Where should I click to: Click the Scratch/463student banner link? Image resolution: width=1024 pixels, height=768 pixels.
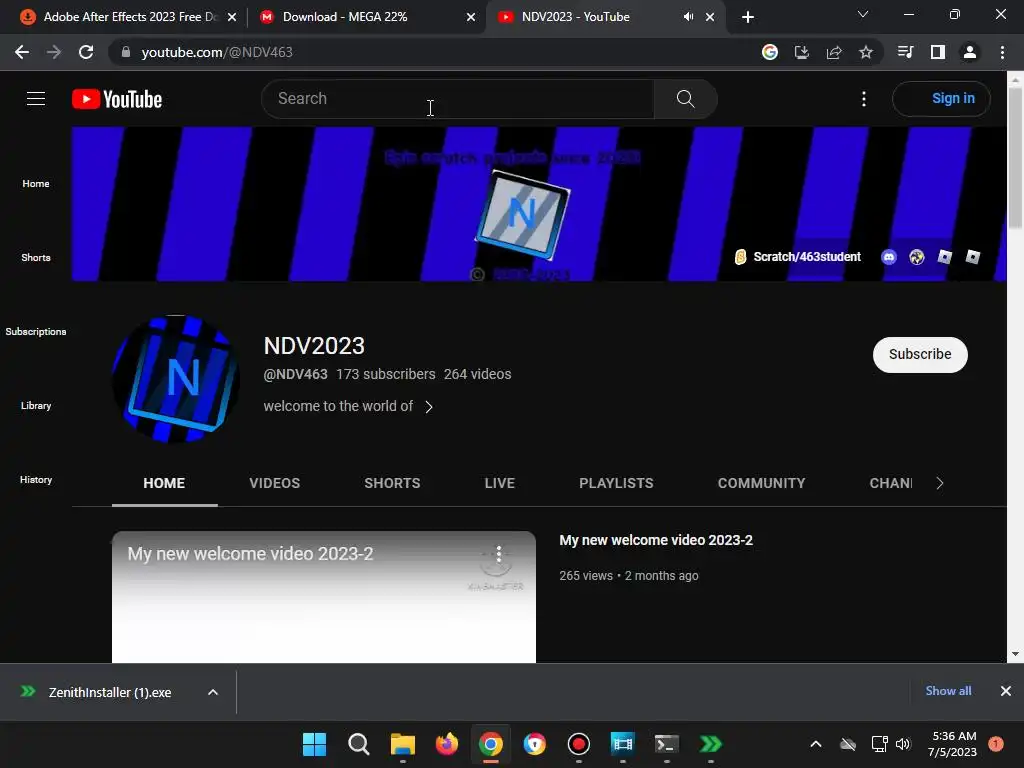pyautogui.click(x=798, y=257)
